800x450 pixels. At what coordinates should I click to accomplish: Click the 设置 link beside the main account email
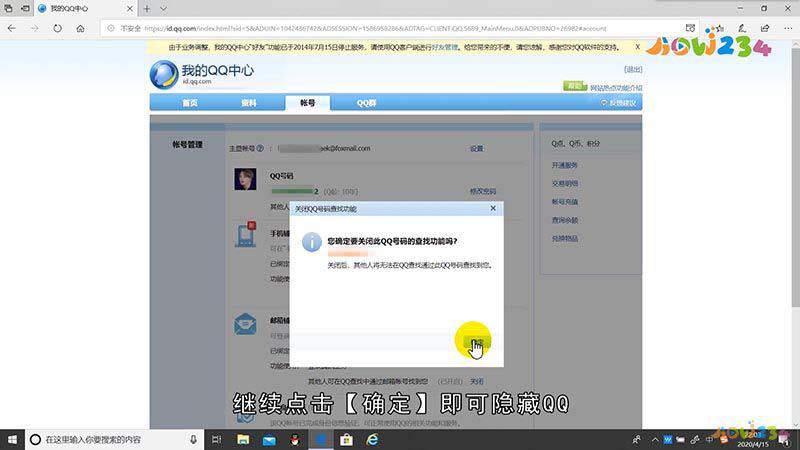pyautogui.click(x=477, y=148)
